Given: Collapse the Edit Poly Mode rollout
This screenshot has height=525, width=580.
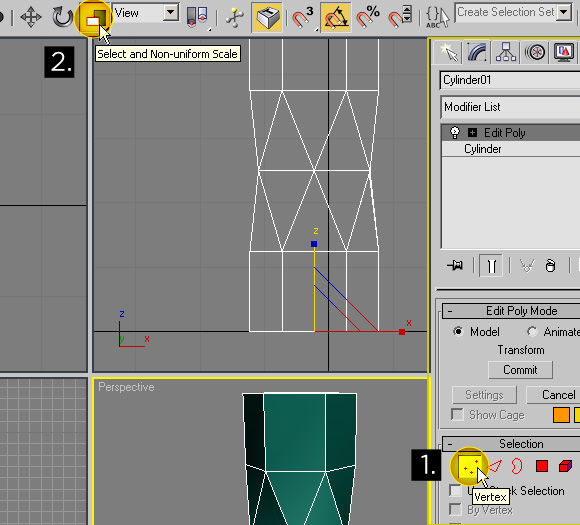Looking at the screenshot, I should pos(450,311).
